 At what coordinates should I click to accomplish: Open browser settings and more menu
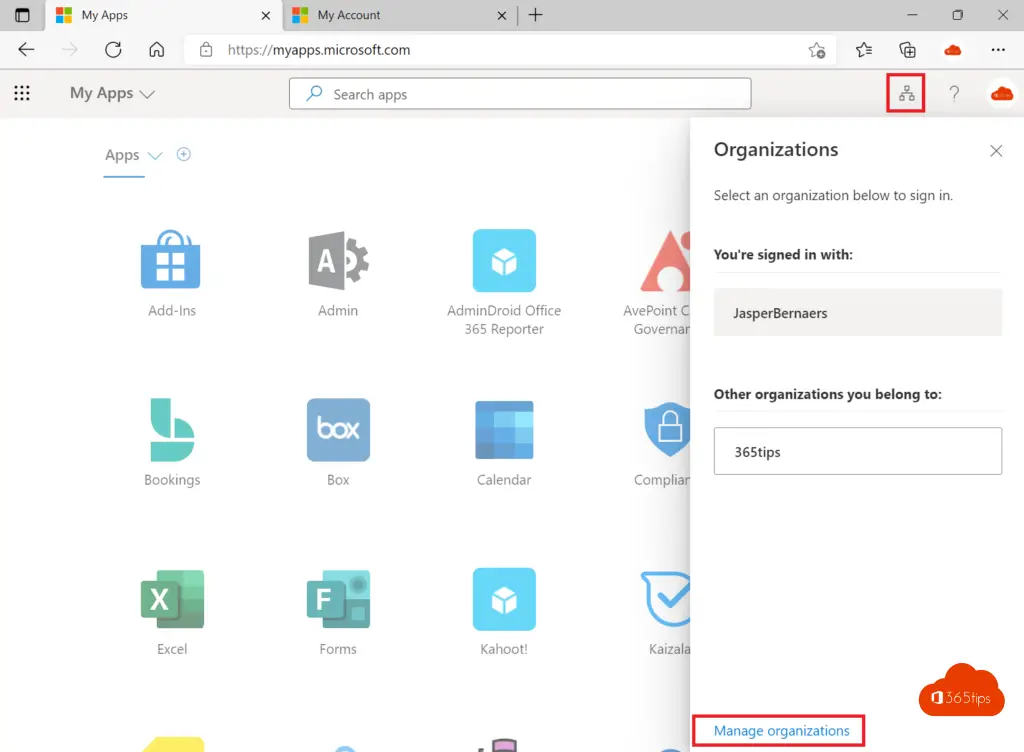998,50
